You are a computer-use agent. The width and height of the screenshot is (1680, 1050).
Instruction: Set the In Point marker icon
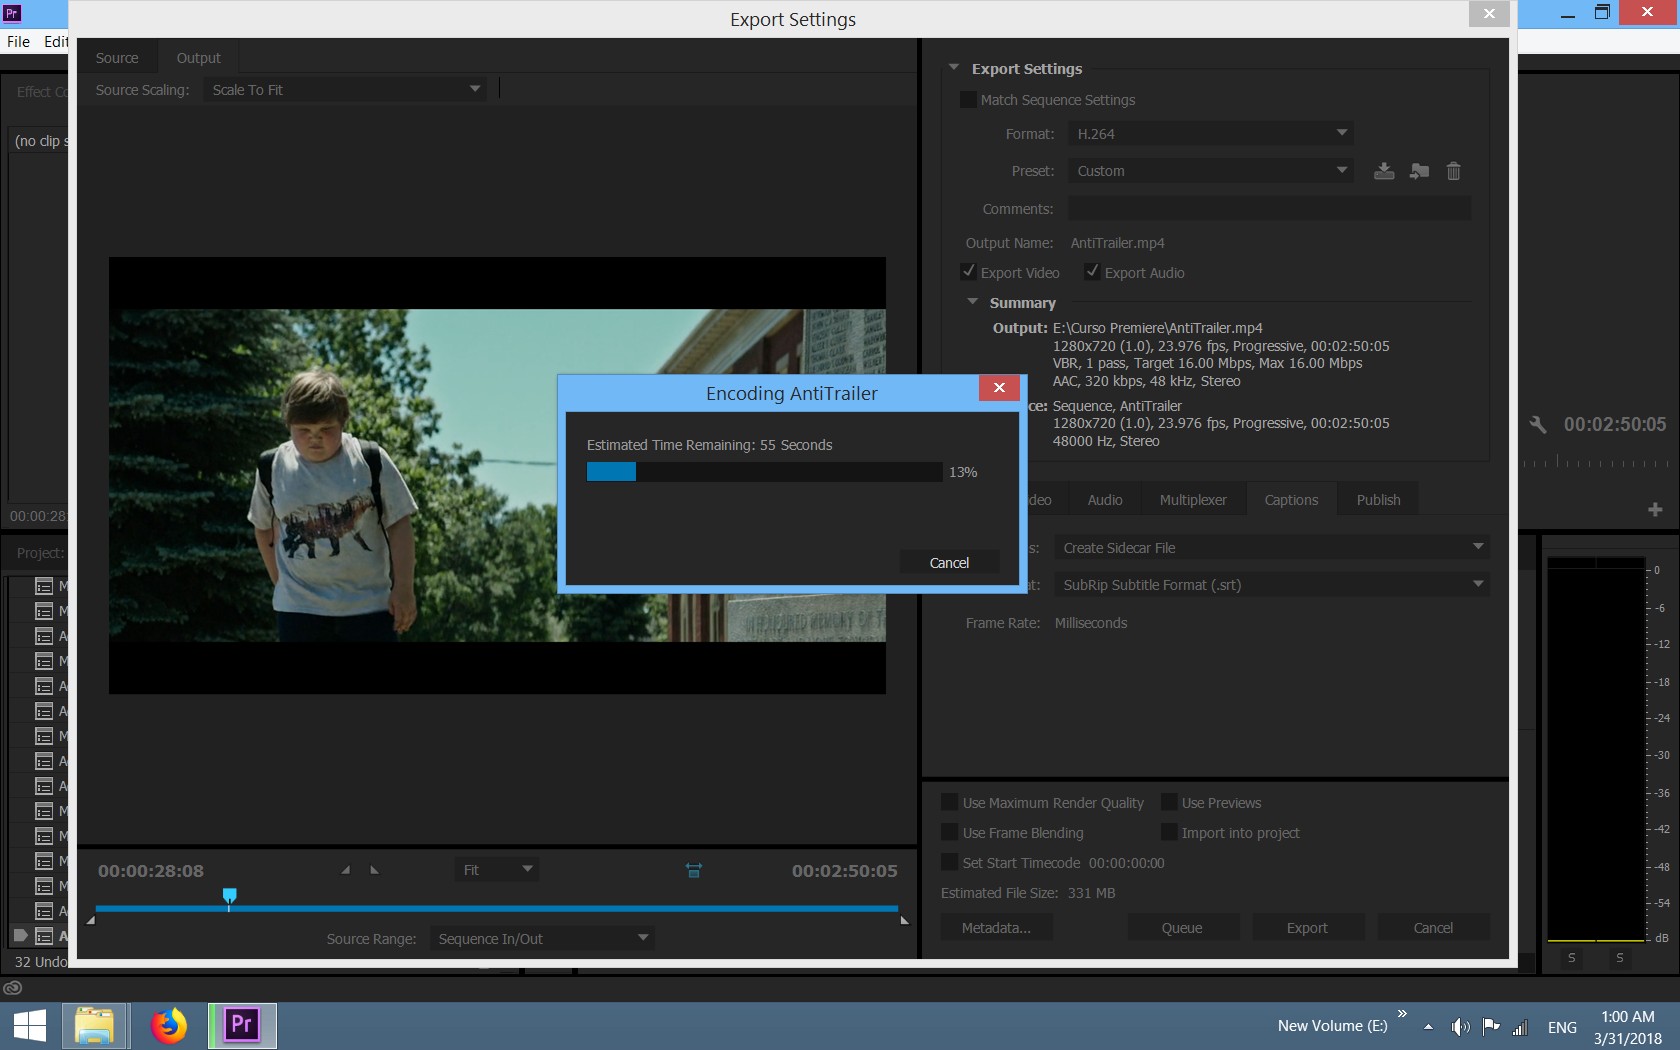tap(345, 870)
